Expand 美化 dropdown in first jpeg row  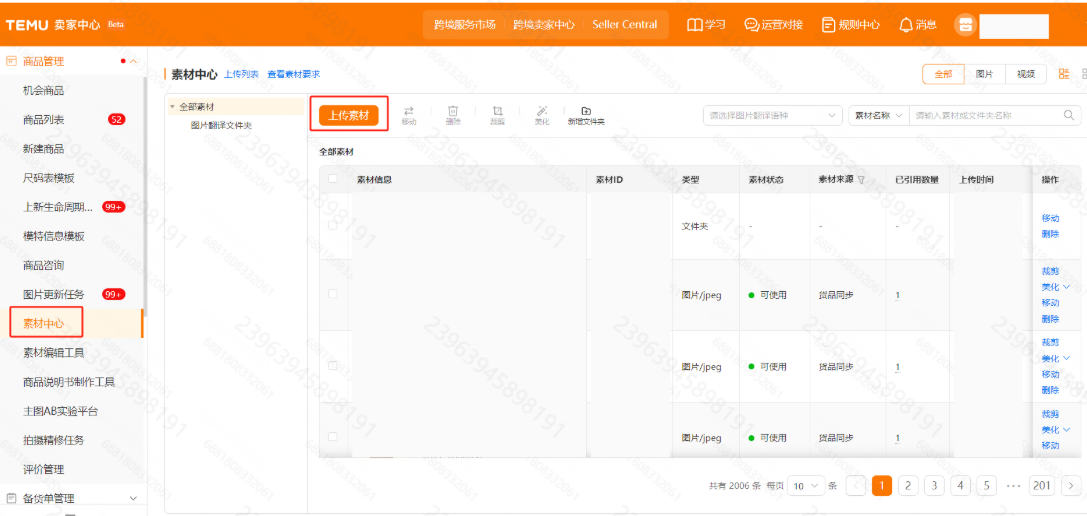pos(1067,286)
